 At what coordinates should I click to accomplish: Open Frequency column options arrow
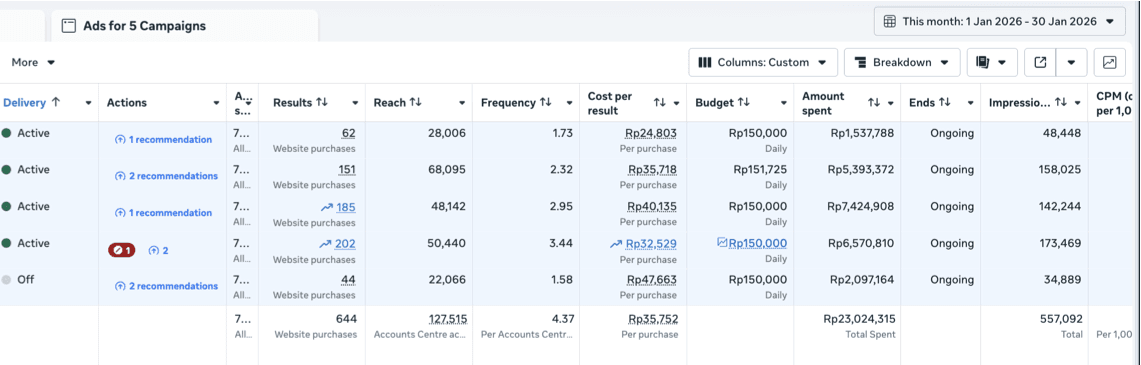(570, 103)
